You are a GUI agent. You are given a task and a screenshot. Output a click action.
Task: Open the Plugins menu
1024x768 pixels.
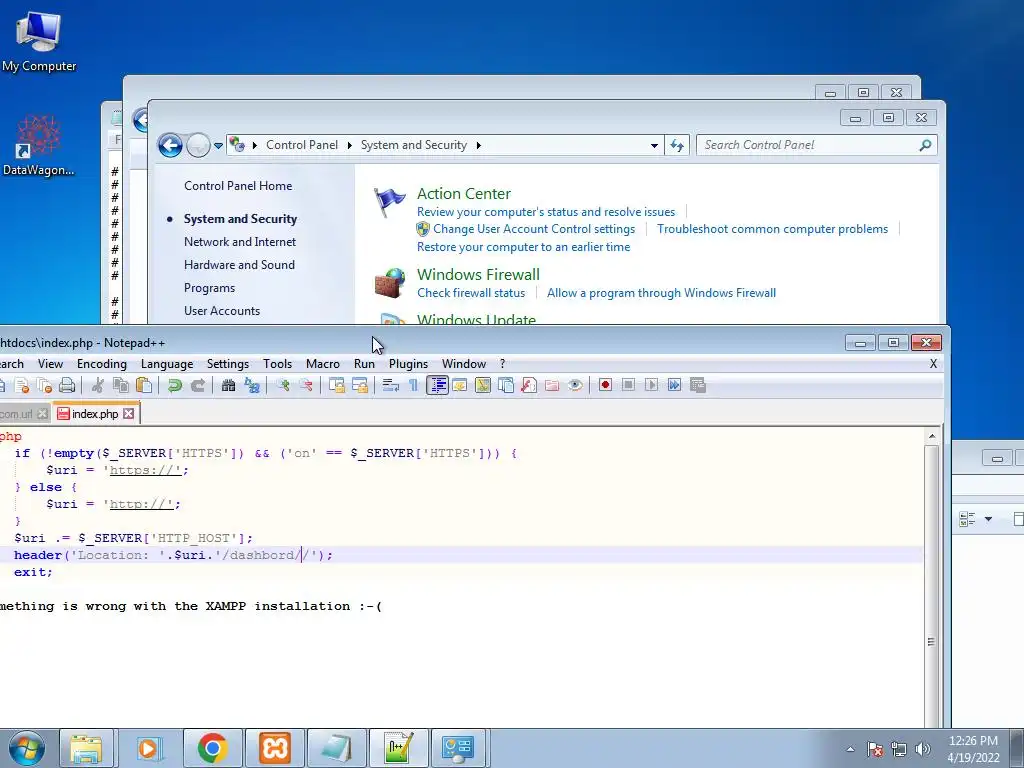(408, 364)
